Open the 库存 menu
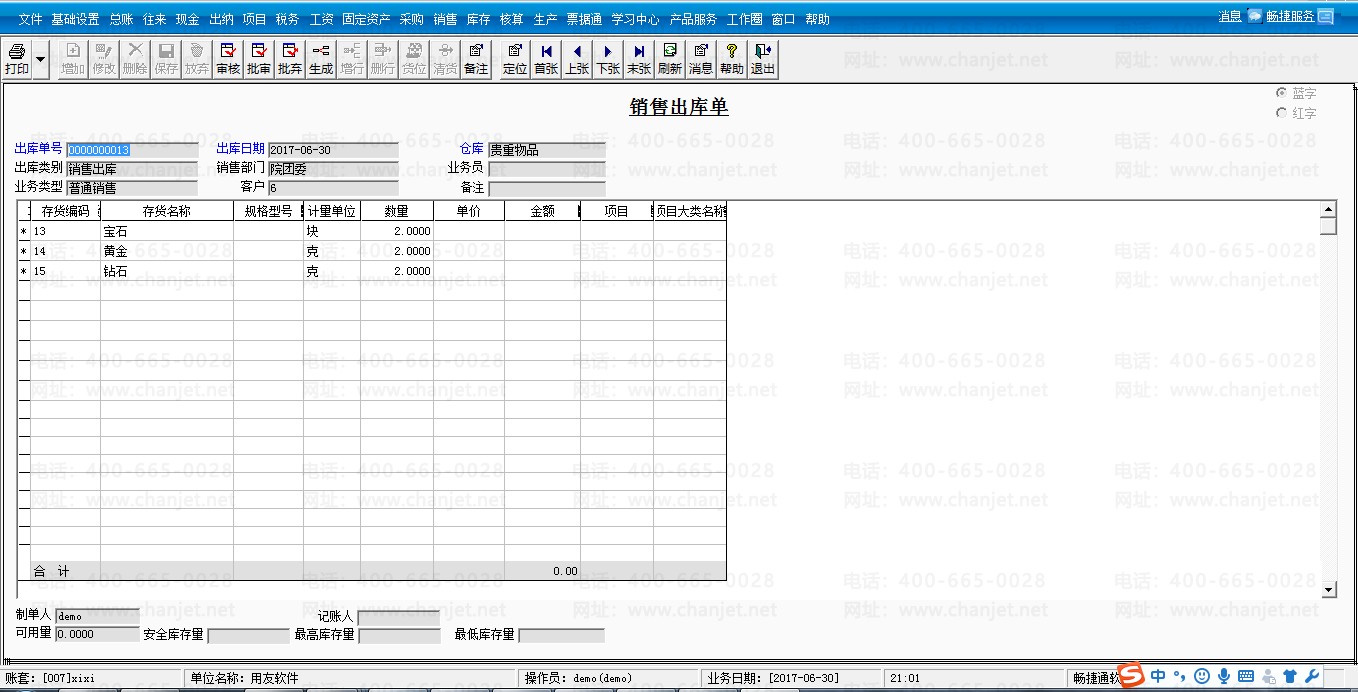1358x692 pixels. [478, 19]
